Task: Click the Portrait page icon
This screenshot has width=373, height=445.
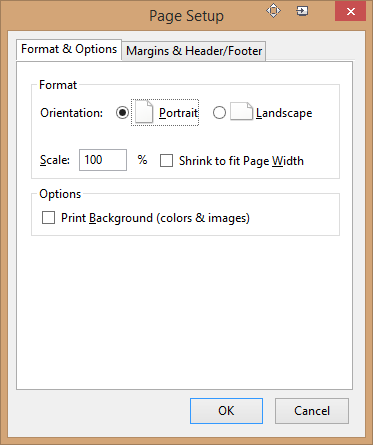Action: click(x=144, y=113)
